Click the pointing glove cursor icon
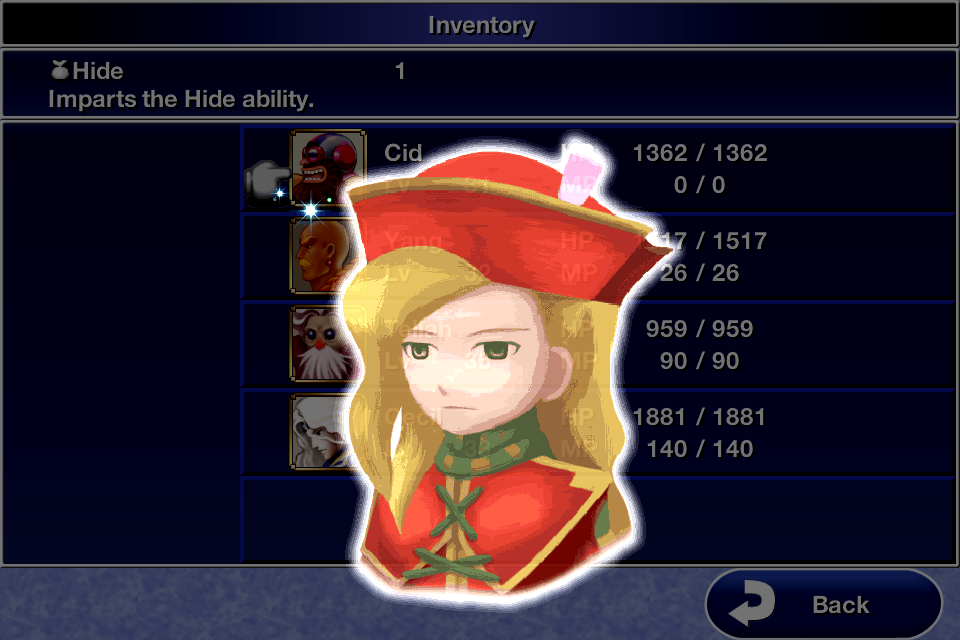 pos(267,181)
